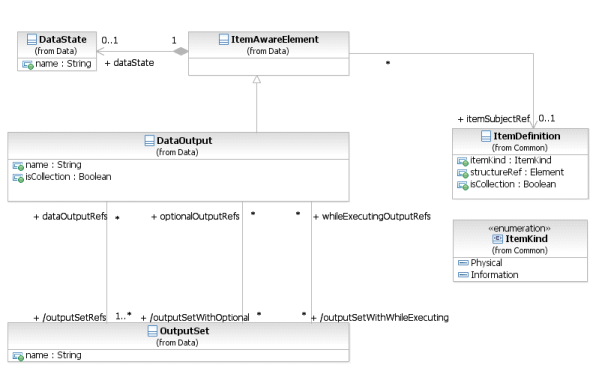Select the name attribute in DataState
The width and height of the screenshot is (599, 371).
point(57,64)
